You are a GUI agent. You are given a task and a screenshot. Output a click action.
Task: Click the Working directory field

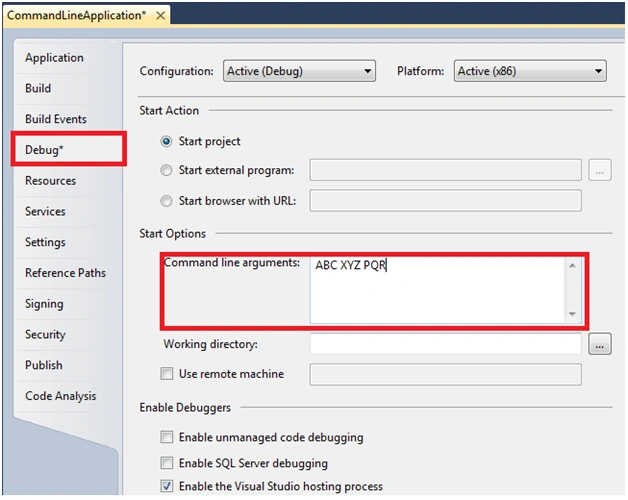tap(445, 344)
